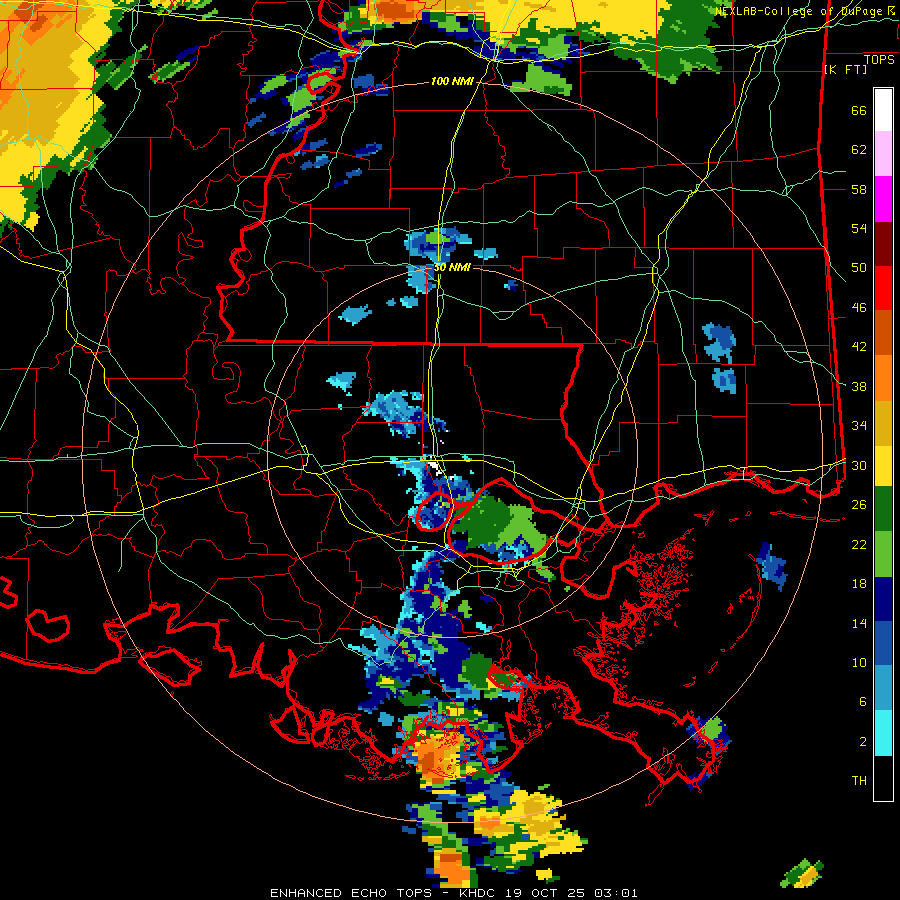The width and height of the screenshot is (900, 900).
Task: Click the [K FT] units label
Action: click(845, 69)
